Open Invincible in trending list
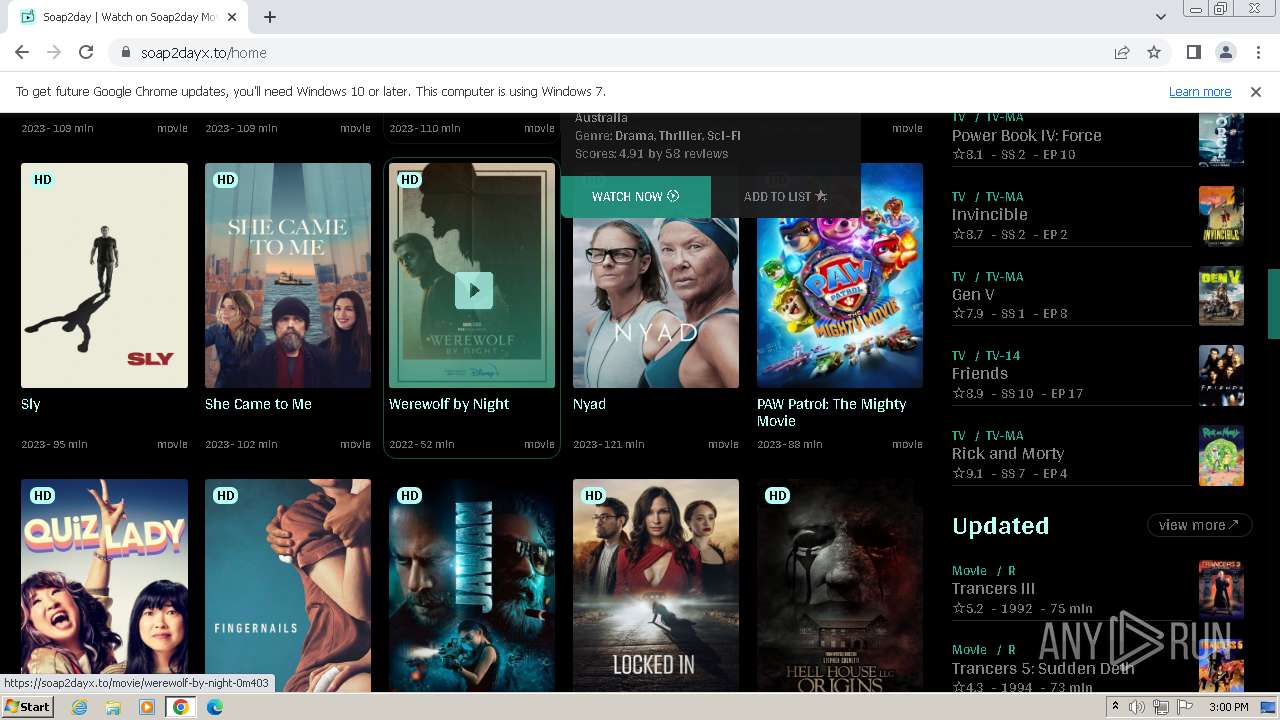Viewport: 1280px width, 720px height. [x=989, y=215]
